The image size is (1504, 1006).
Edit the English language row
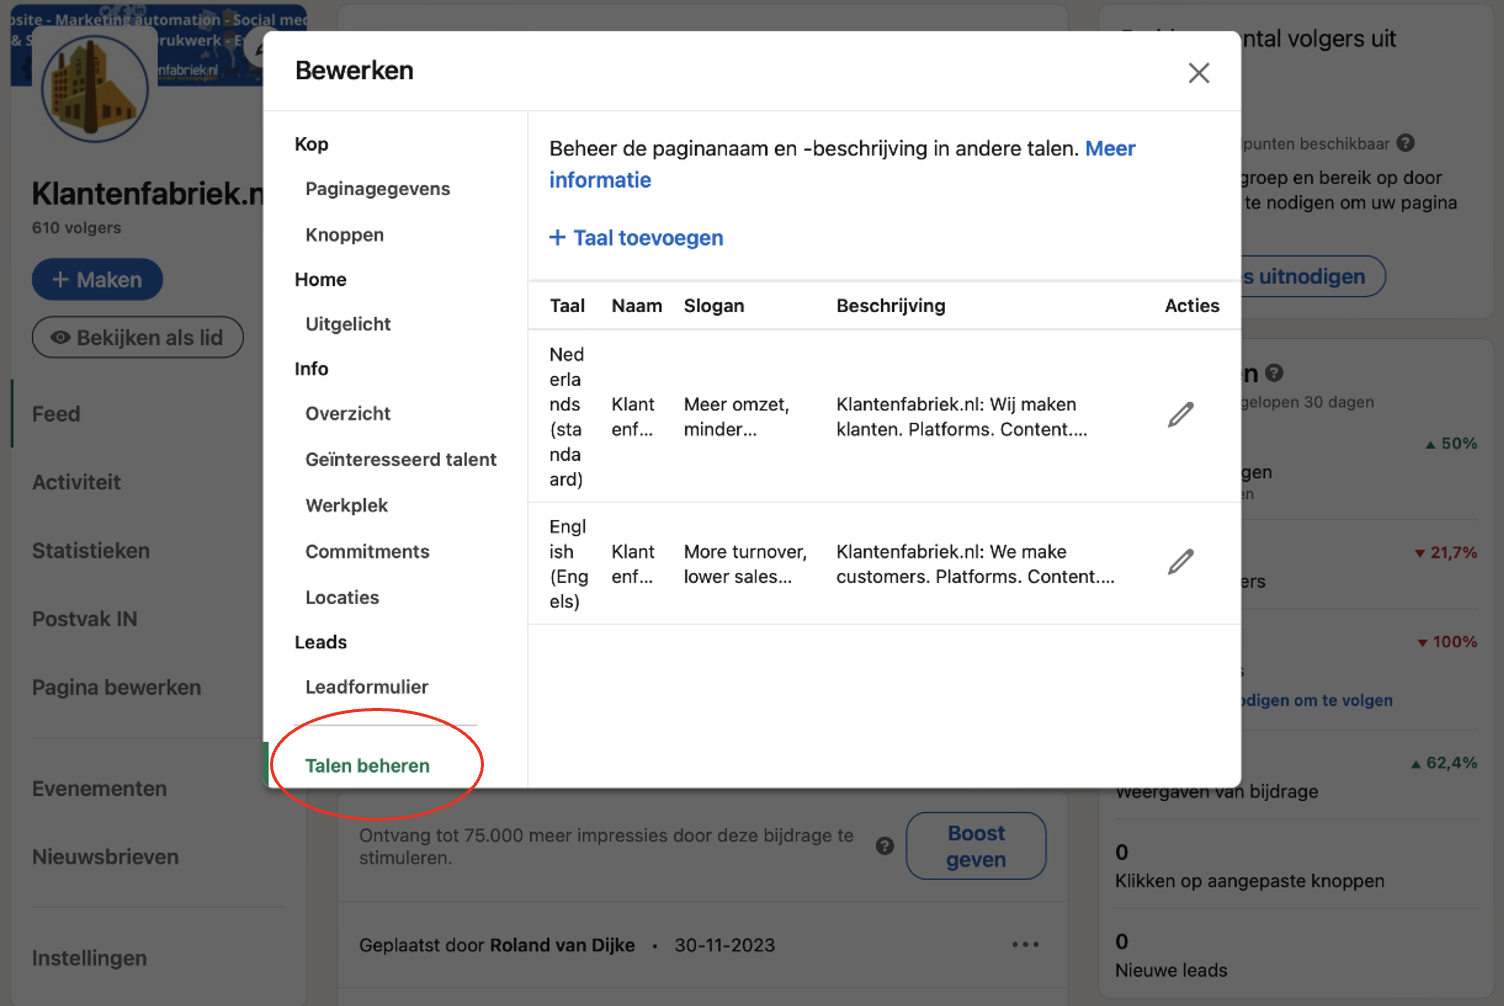[1180, 562]
